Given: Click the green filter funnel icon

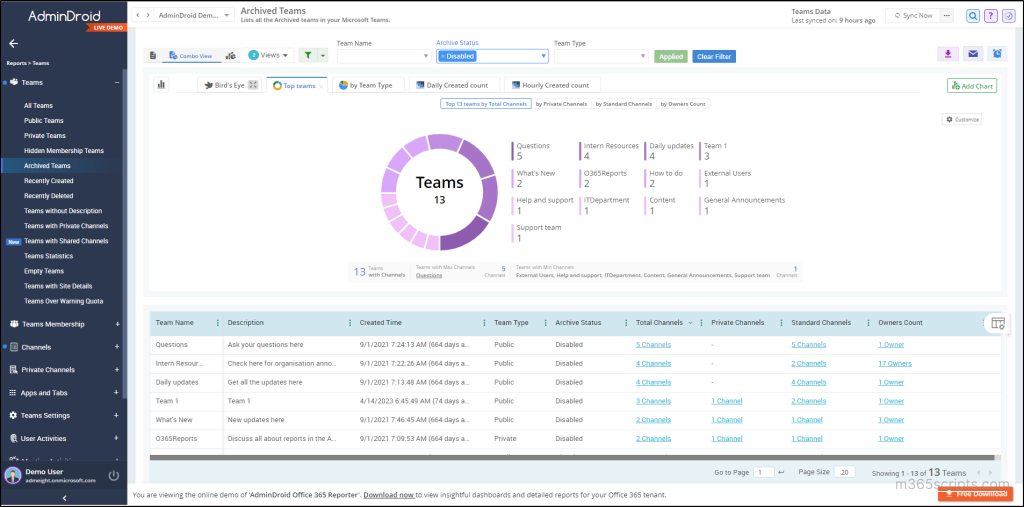Looking at the screenshot, I should (x=308, y=56).
